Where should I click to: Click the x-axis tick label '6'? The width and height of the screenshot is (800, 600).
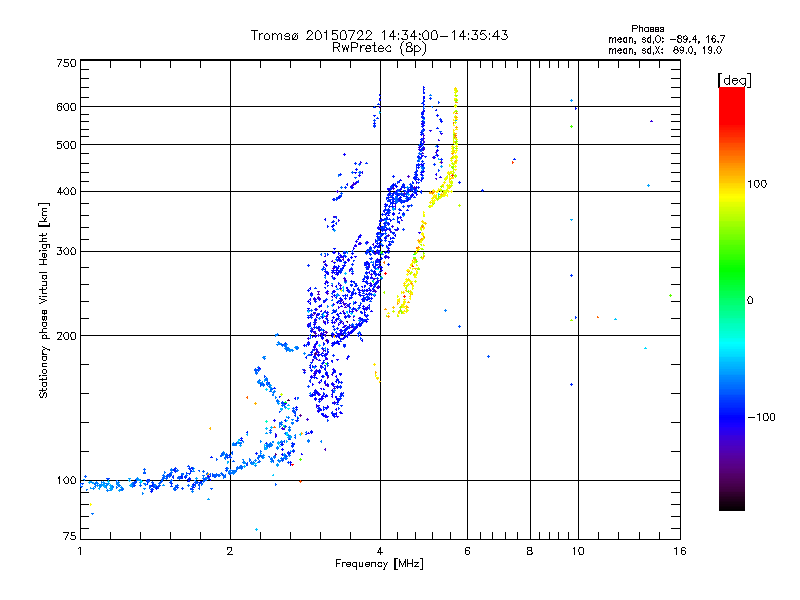pyautogui.click(x=467, y=551)
